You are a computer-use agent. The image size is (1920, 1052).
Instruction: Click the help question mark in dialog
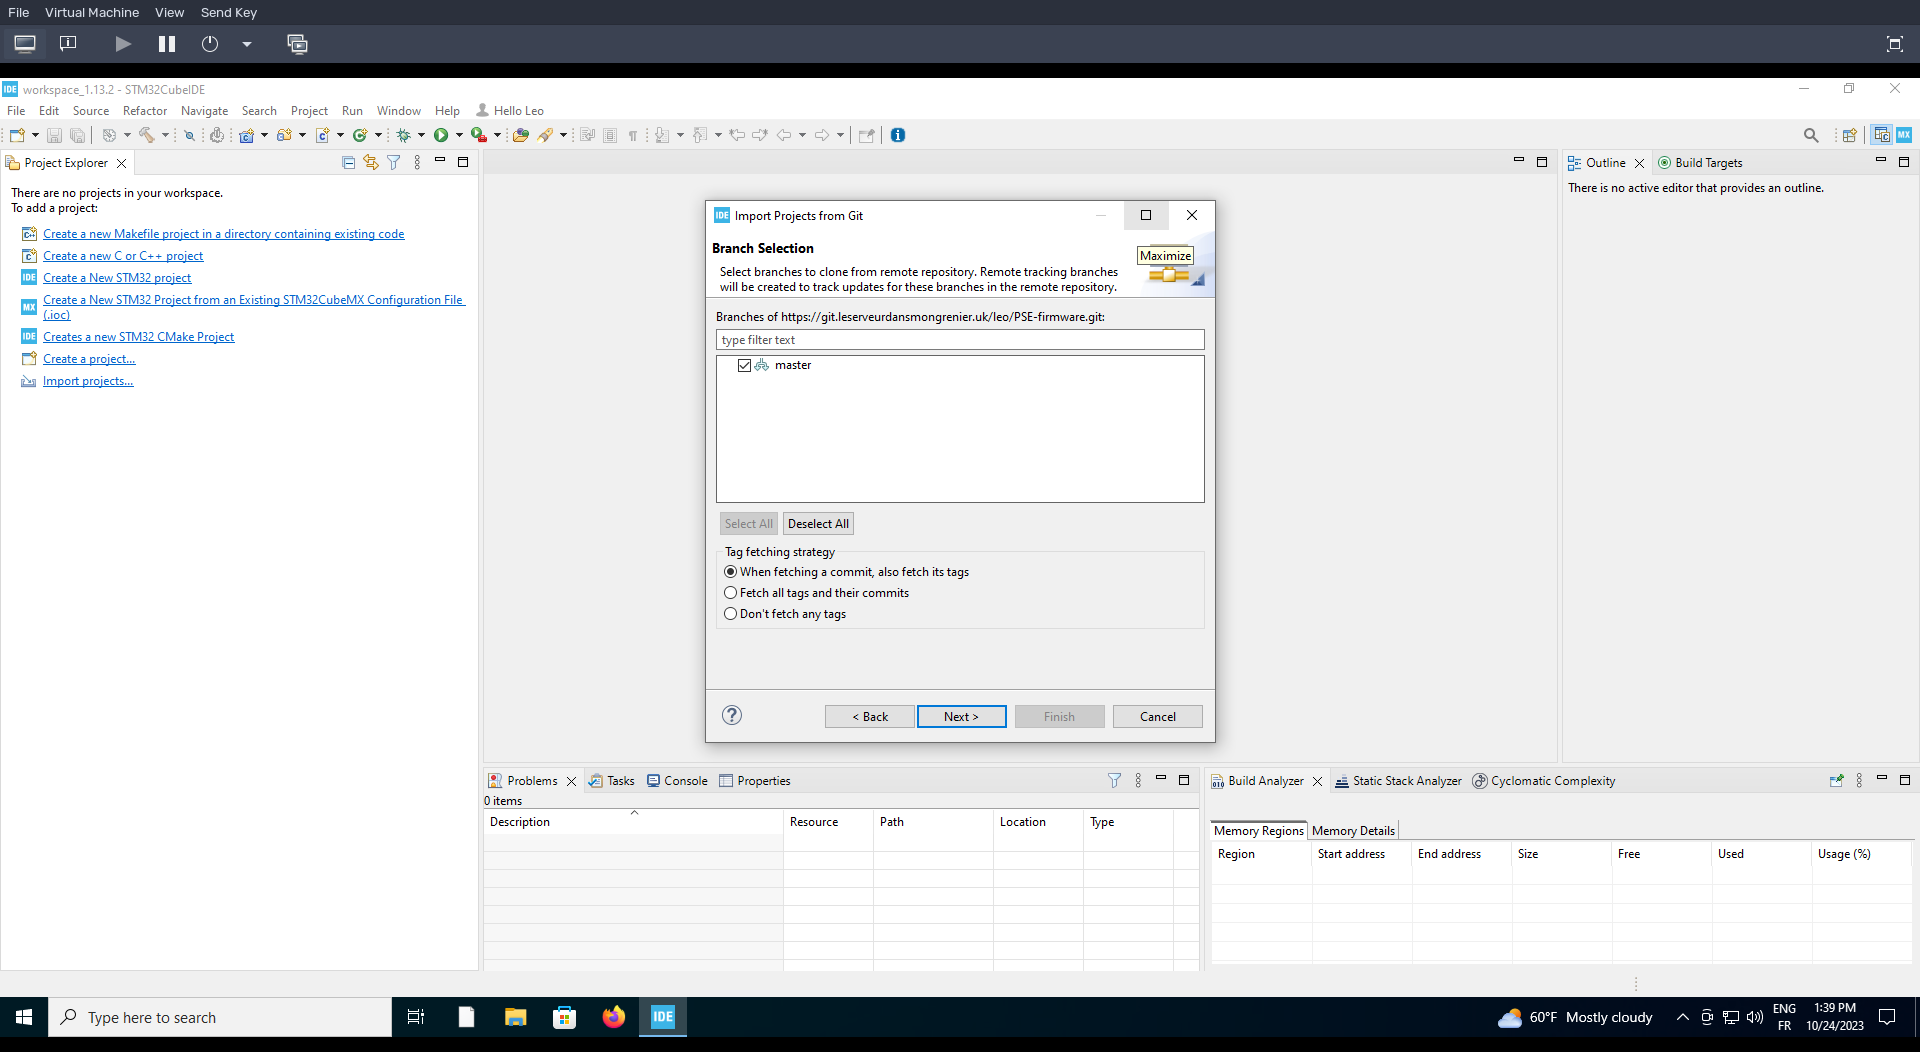tap(732, 715)
